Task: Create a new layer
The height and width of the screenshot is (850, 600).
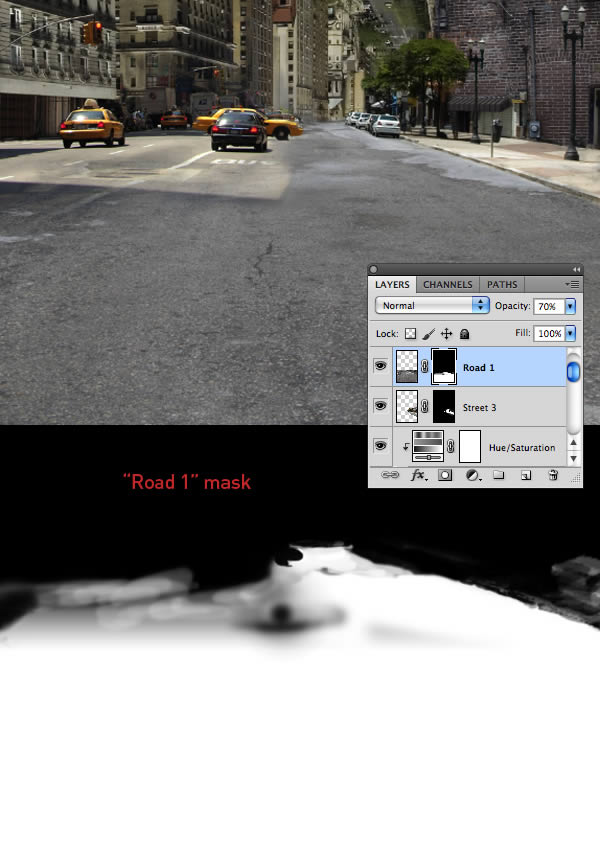Action: coord(526,475)
